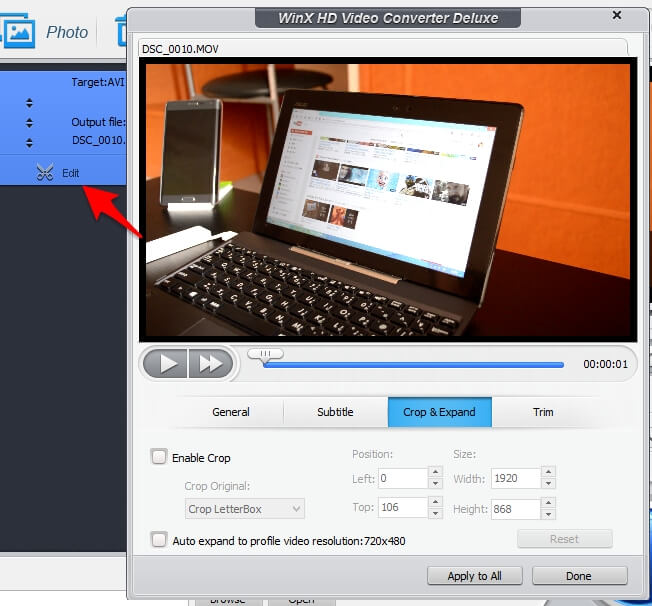This screenshot has width=652, height=606.
Task: Click the Left position input field
Action: tap(403, 478)
